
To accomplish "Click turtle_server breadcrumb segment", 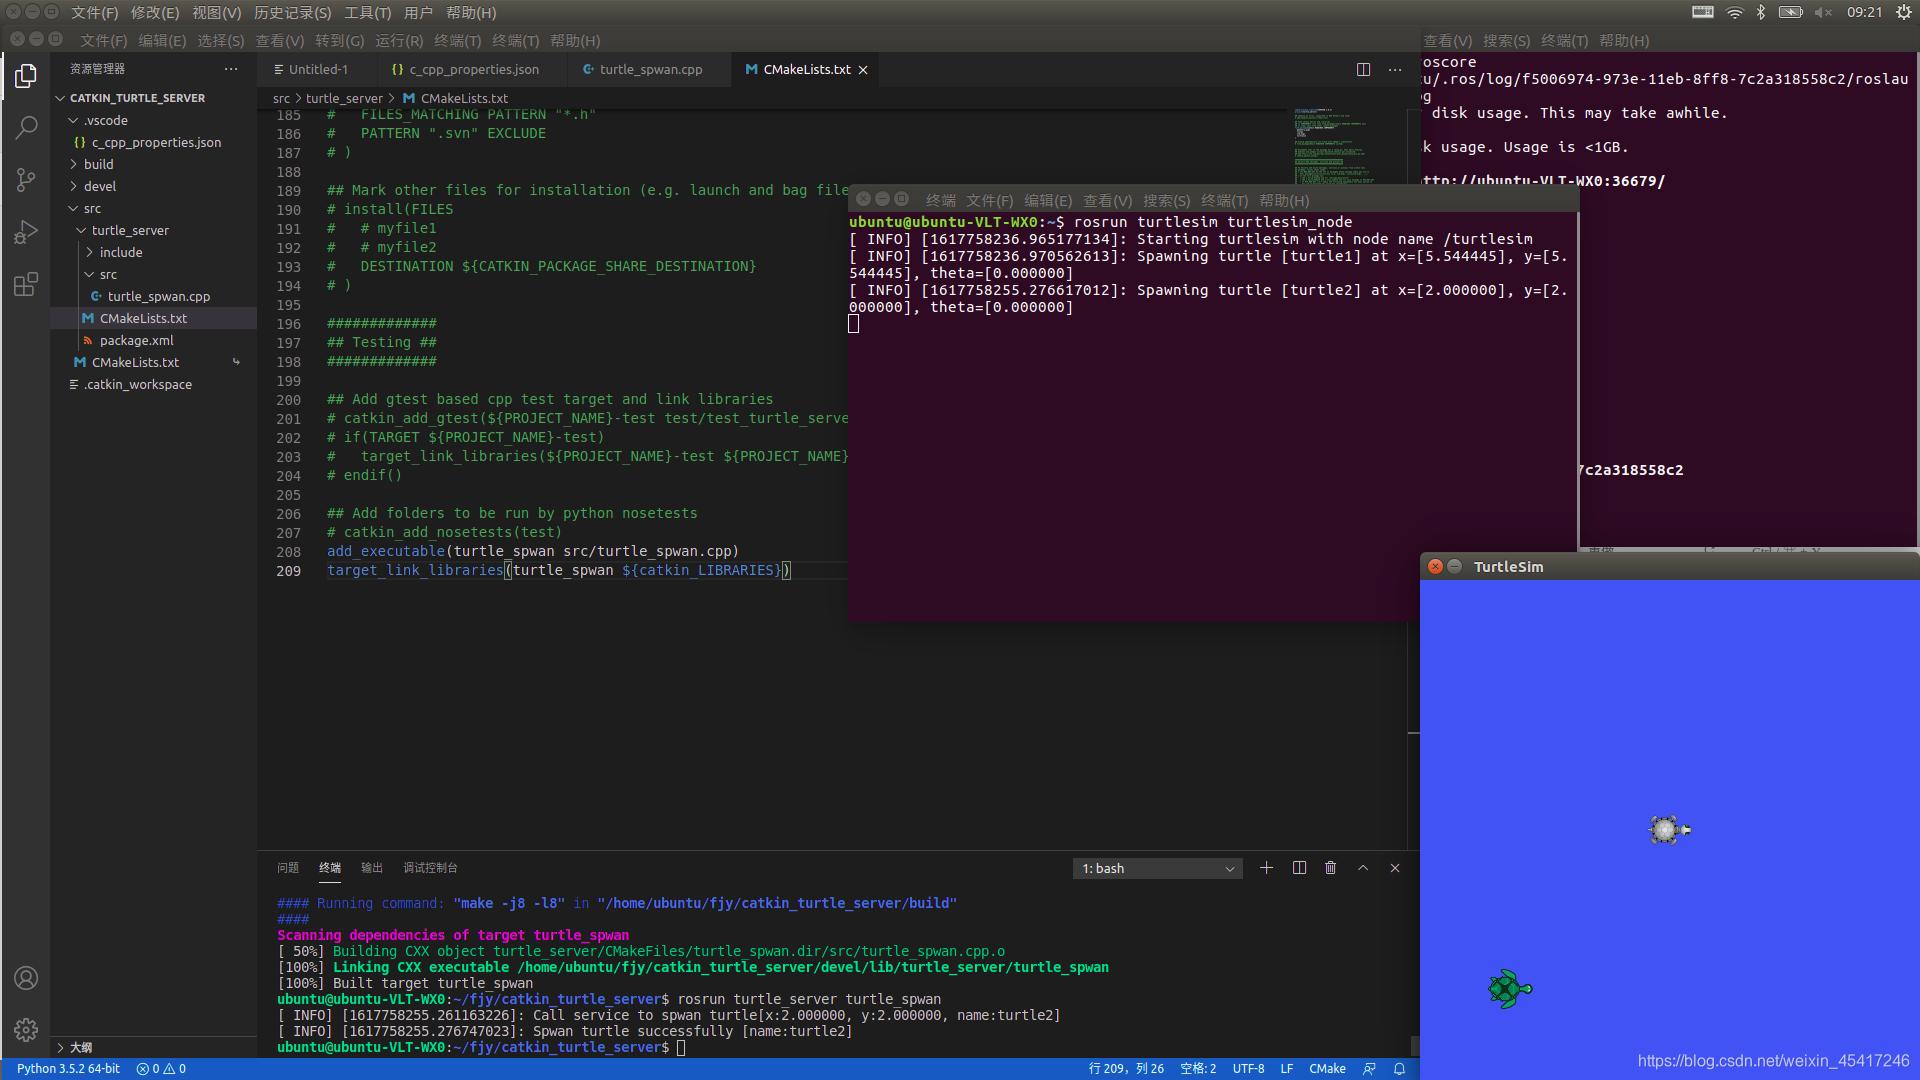I will point(344,98).
